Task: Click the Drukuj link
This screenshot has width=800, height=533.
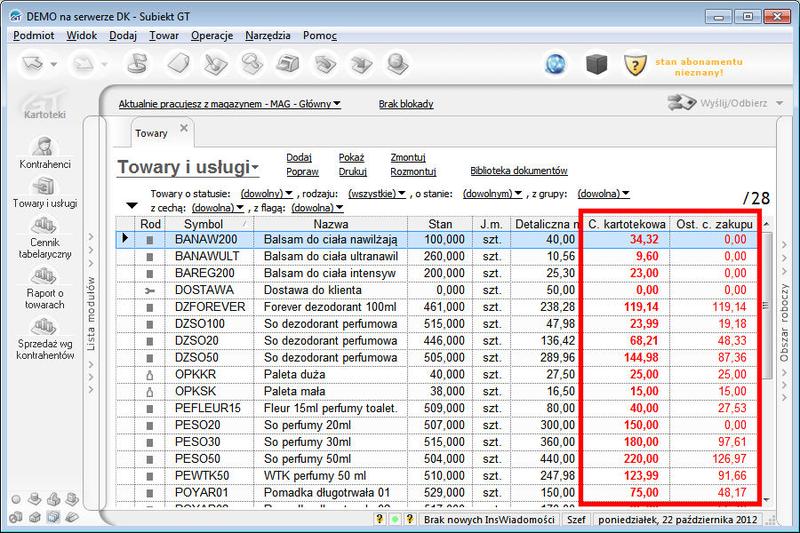Action: [x=352, y=171]
